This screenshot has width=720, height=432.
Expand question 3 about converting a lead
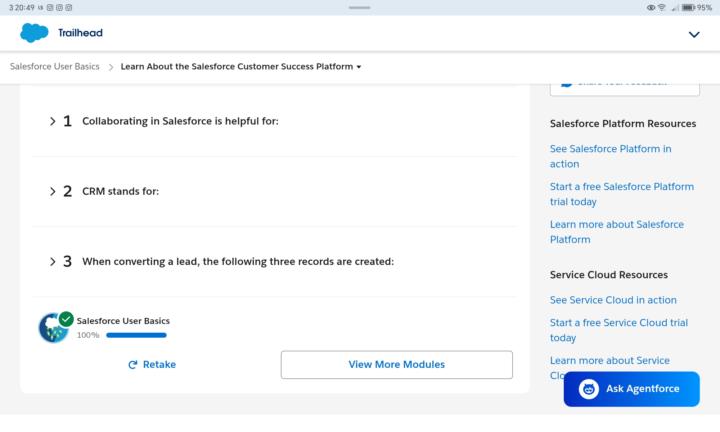53,261
